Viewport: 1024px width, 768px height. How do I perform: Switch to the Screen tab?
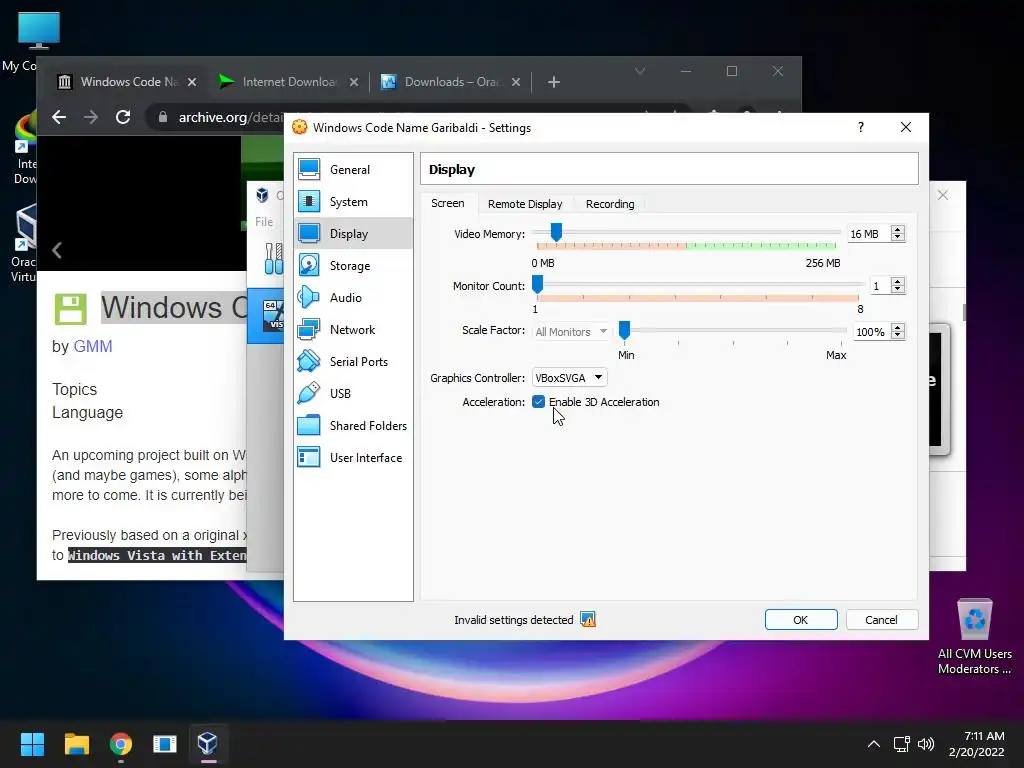[x=448, y=203]
